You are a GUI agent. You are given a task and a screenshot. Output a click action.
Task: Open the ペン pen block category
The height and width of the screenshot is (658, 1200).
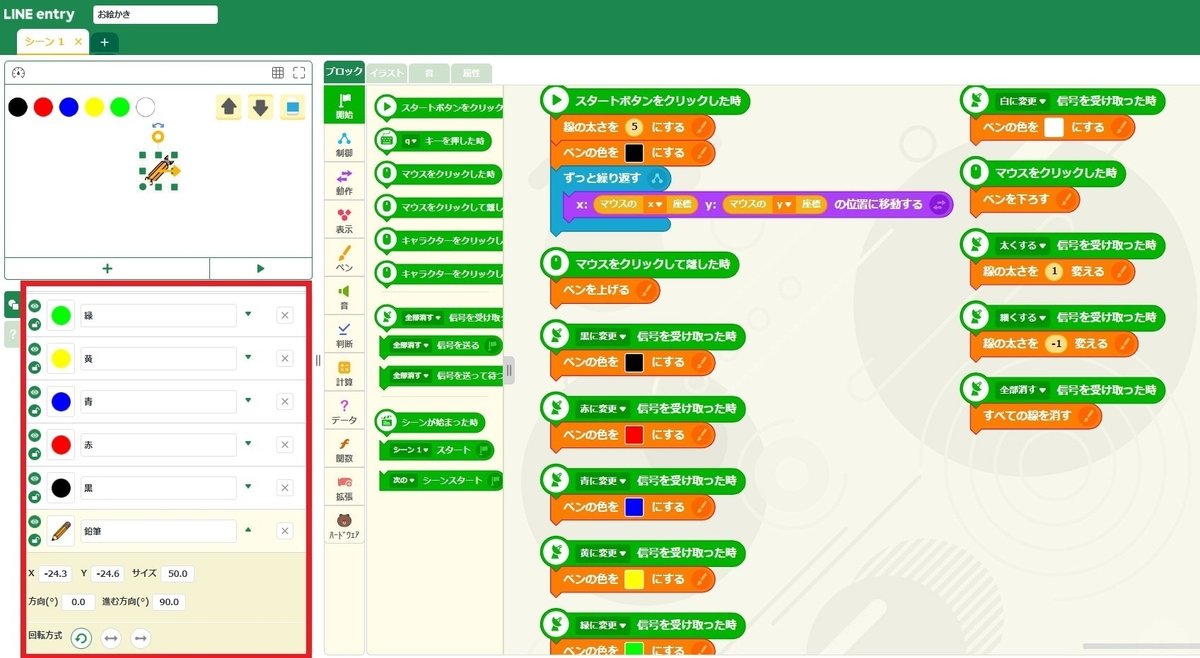click(x=344, y=260)
